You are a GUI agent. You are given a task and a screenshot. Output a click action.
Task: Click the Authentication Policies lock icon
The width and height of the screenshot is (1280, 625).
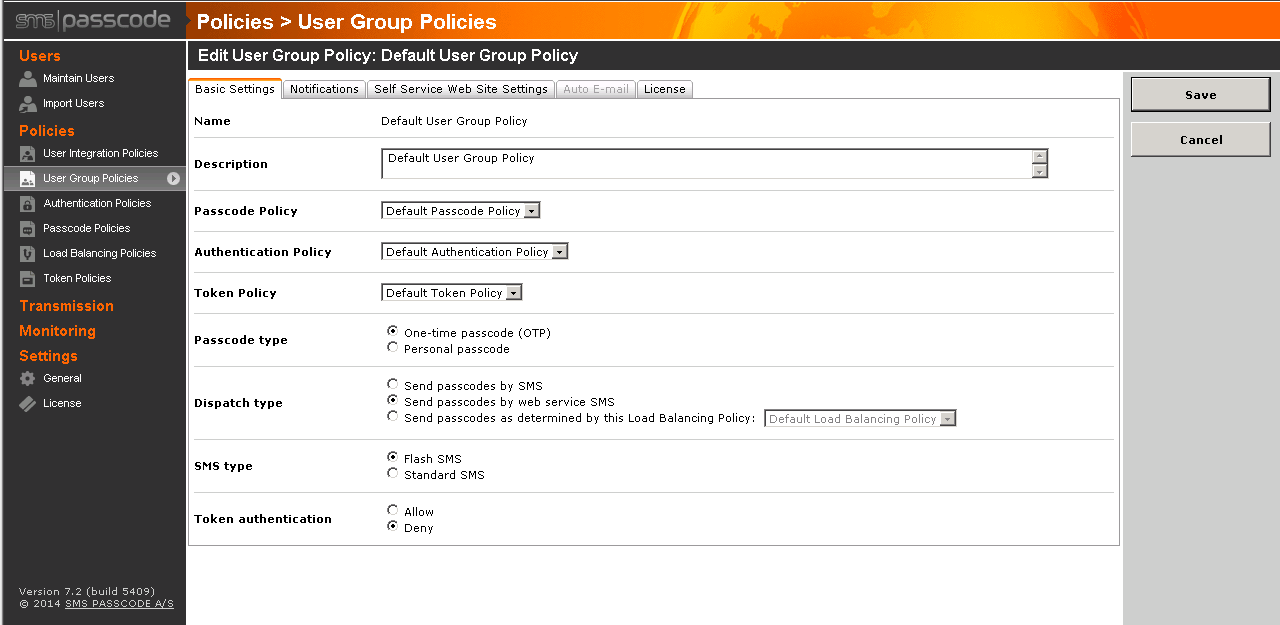click(x=28, y=203)
